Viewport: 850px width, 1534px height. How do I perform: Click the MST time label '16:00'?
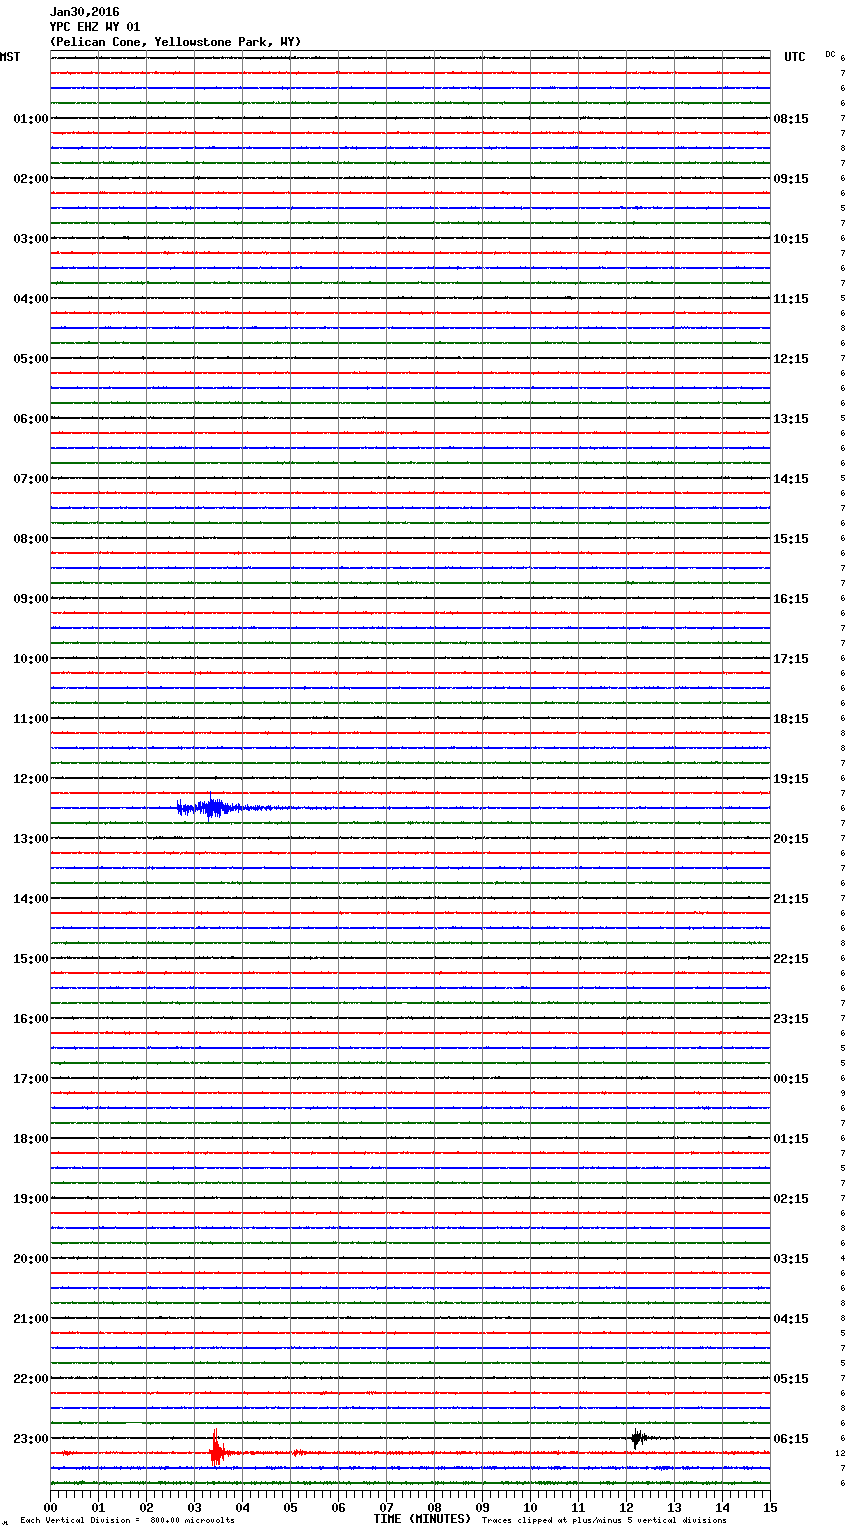pyautogui.click(x=31, y=1019)
